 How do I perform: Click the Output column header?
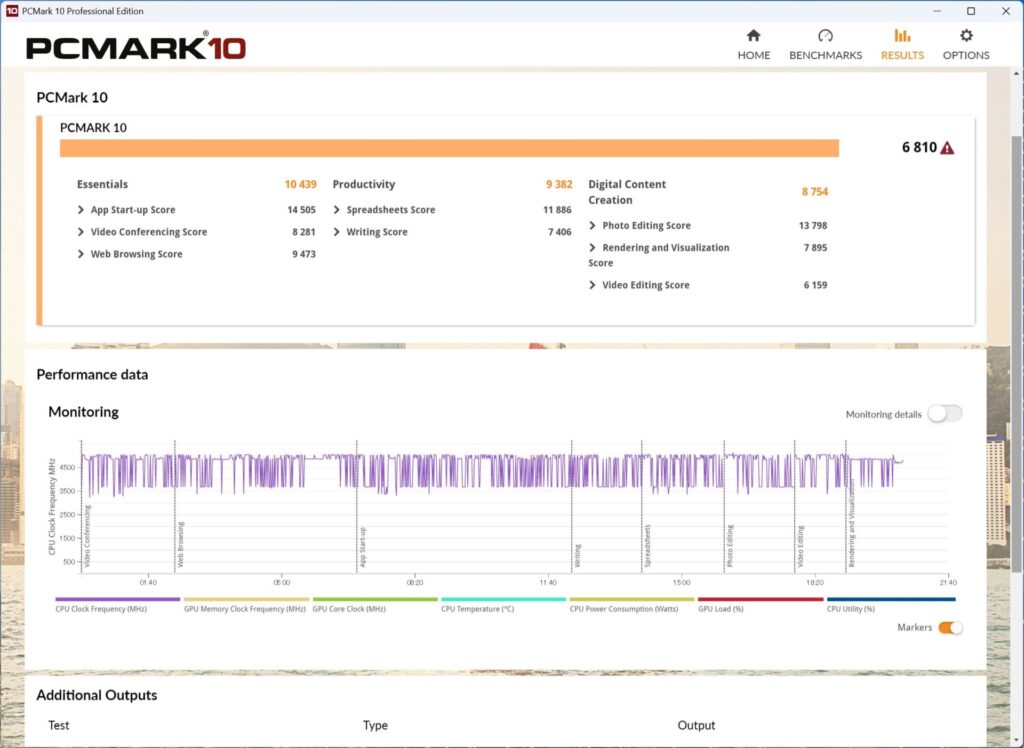click(696, 725)
